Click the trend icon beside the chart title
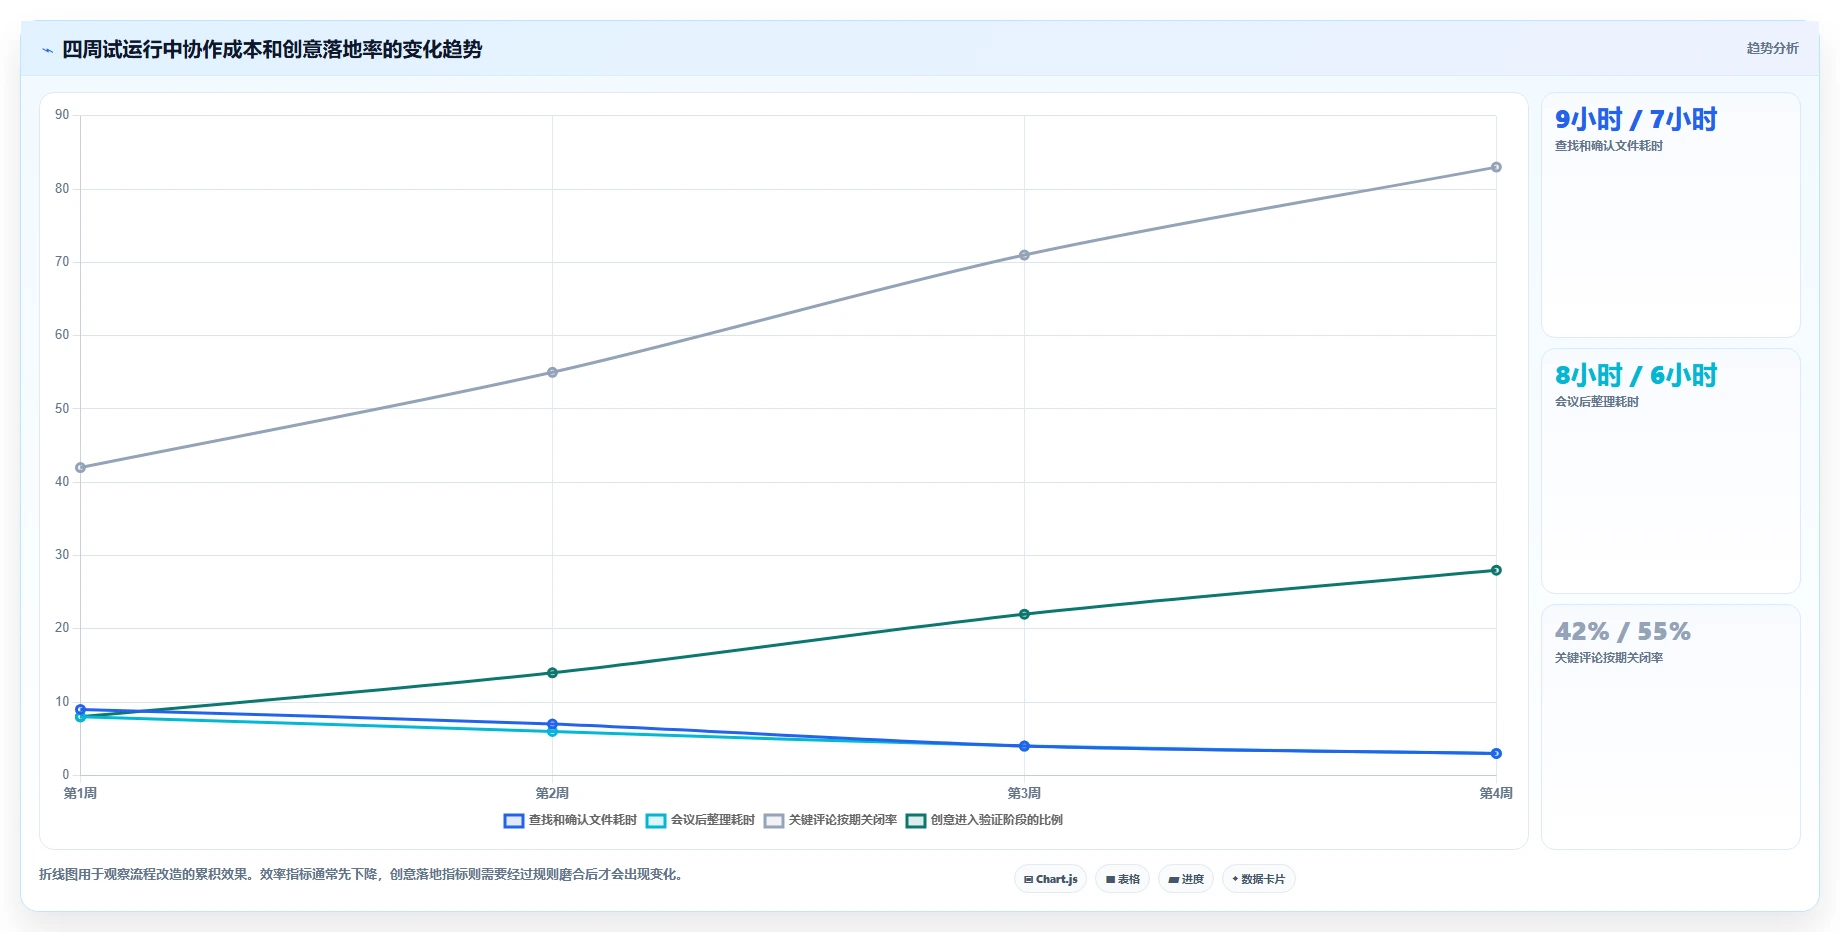This screenshot has width=1840, height=932. pyautogui.click(x=47, y=50)
